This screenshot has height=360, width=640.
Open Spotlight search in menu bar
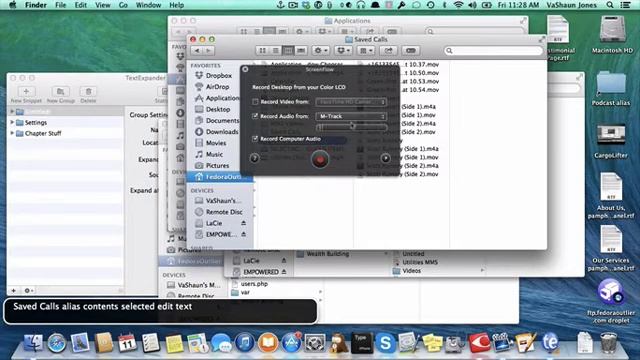pos(610,5)
